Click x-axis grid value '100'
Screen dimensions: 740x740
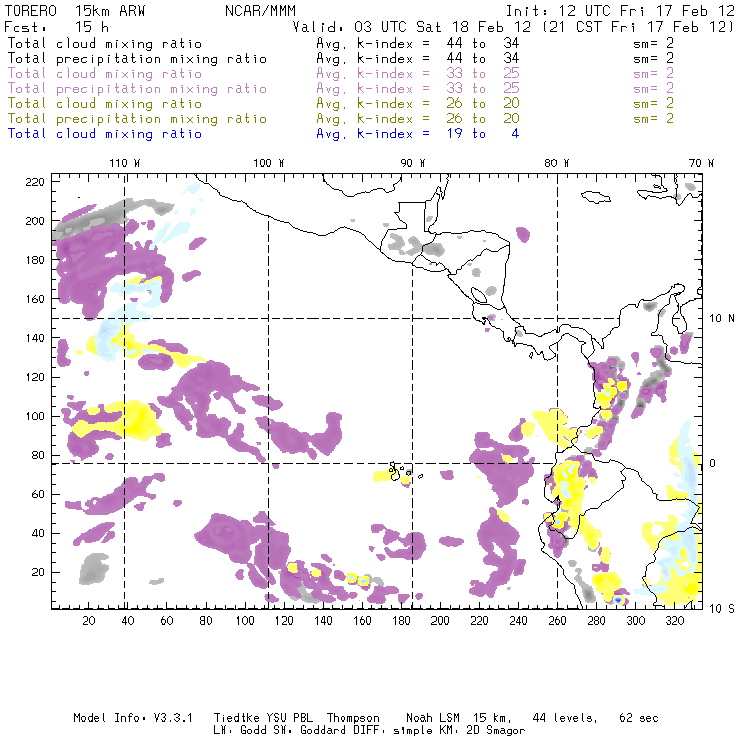point(245,621)
